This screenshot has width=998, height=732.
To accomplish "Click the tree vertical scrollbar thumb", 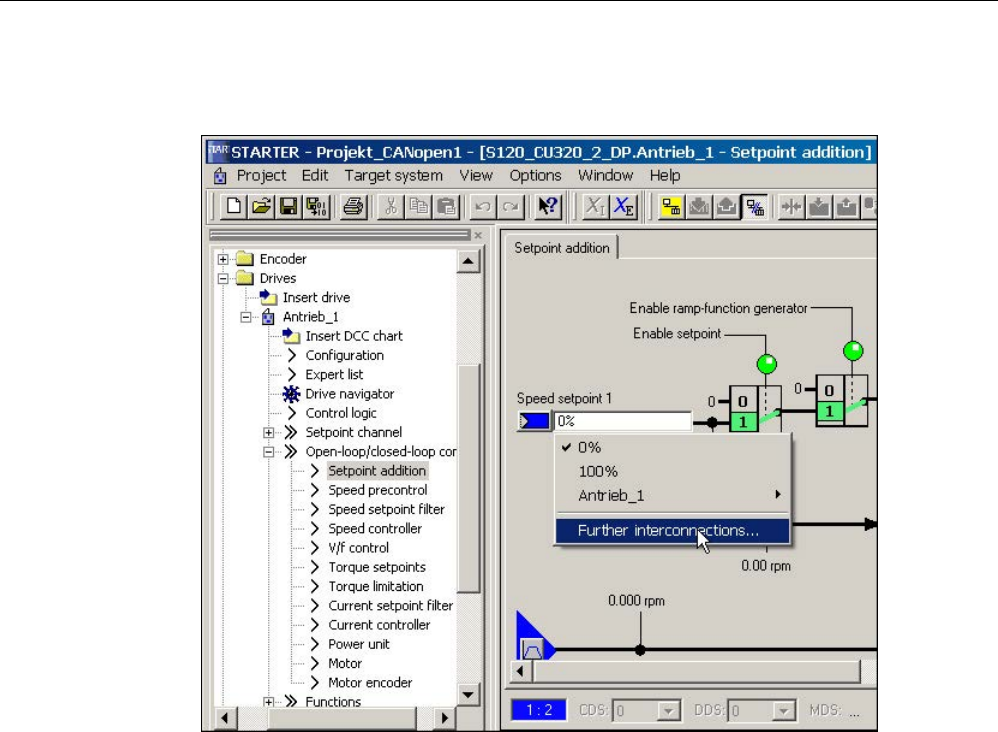I will coord(468,479).
